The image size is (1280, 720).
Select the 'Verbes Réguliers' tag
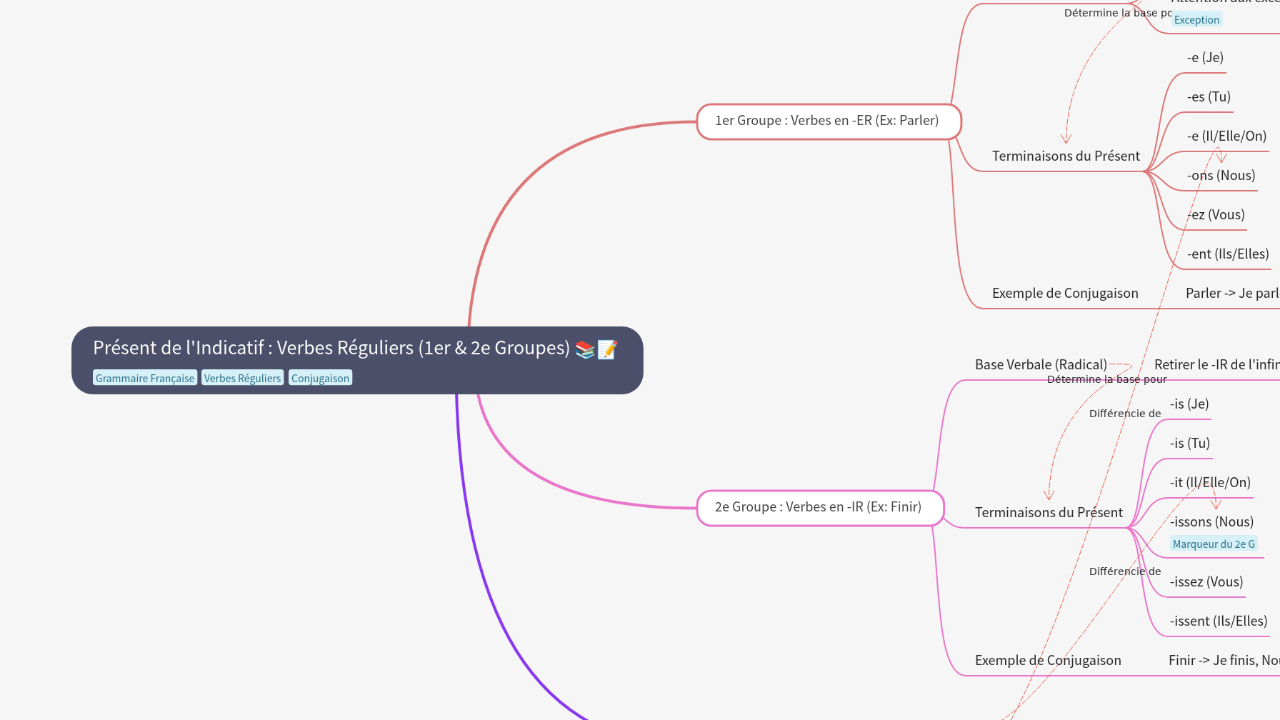click(x=242, y=377)
